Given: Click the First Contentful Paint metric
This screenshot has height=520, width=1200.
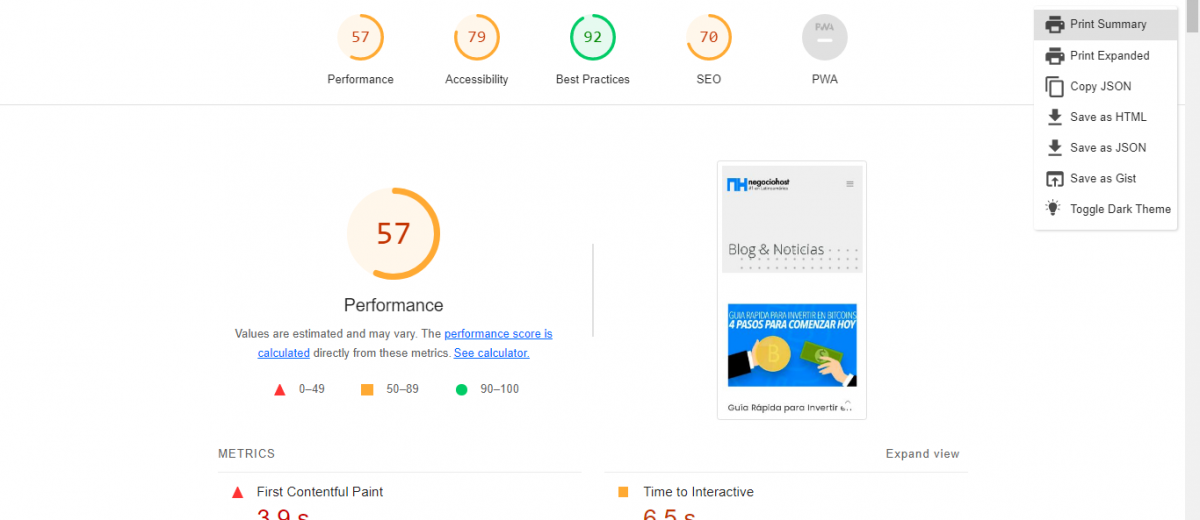Looking at the screenshot, I should coord(319,492).
